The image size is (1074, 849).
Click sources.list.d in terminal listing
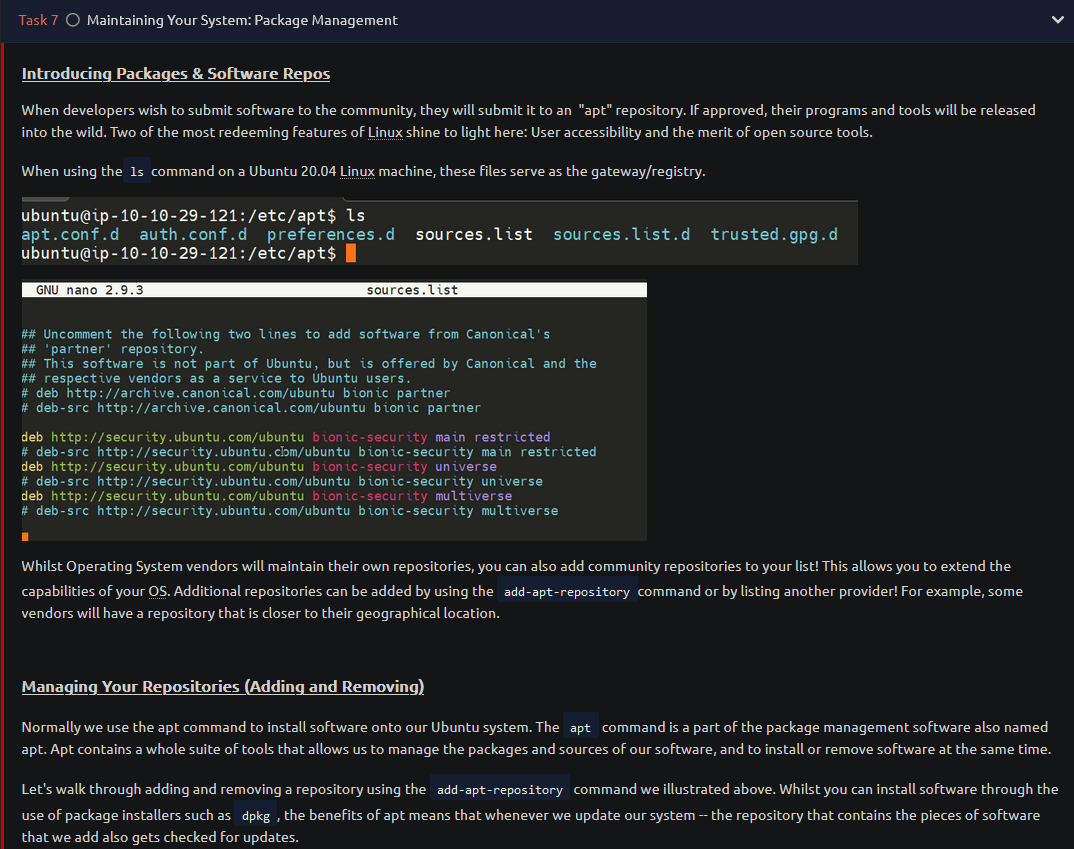coord(622,234)
